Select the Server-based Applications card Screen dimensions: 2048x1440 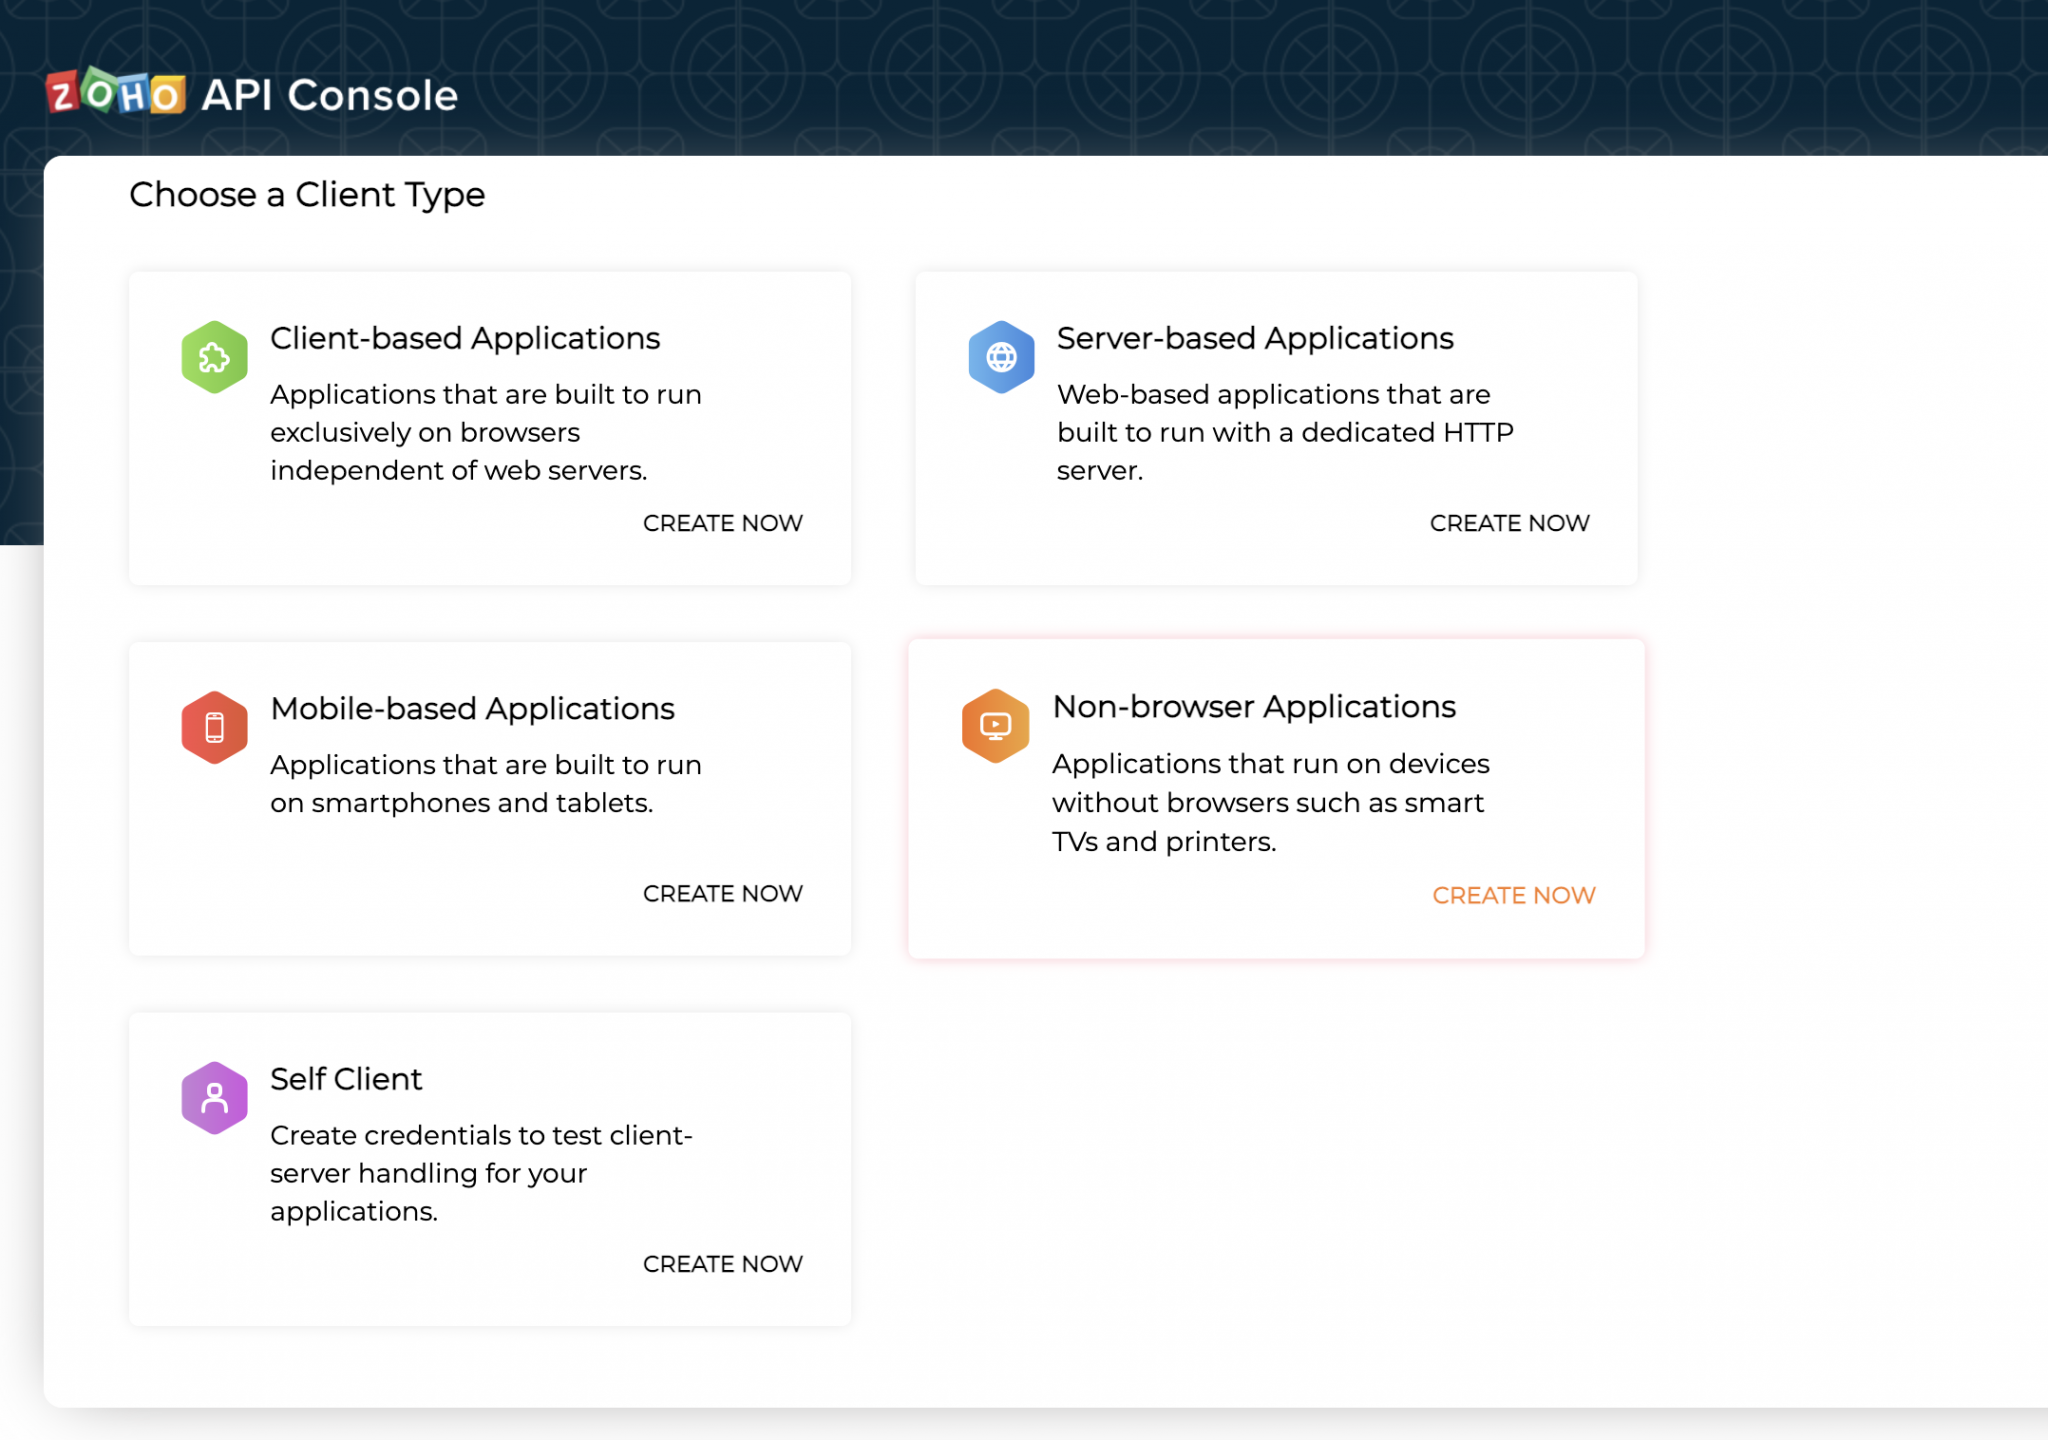(1275, 427)
